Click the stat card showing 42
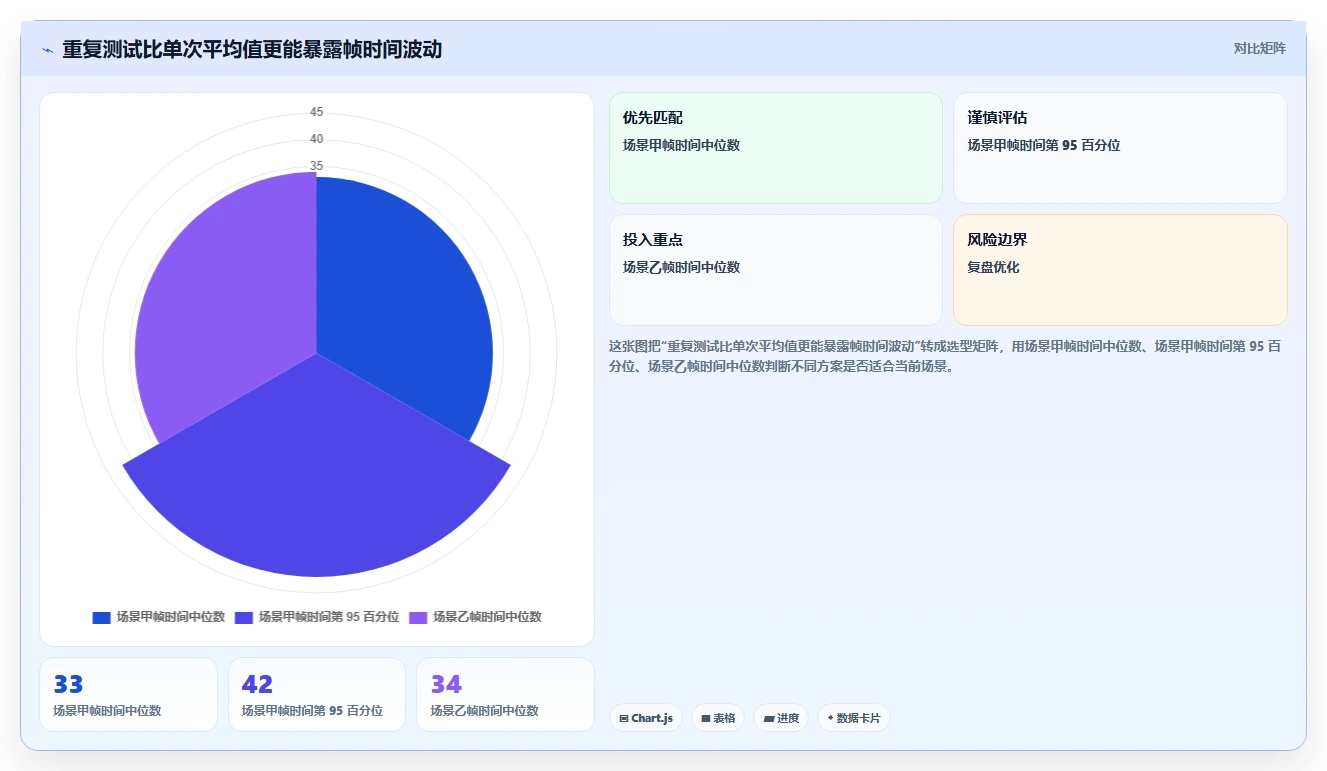1327x771 pixels. (x=317, y=694)
